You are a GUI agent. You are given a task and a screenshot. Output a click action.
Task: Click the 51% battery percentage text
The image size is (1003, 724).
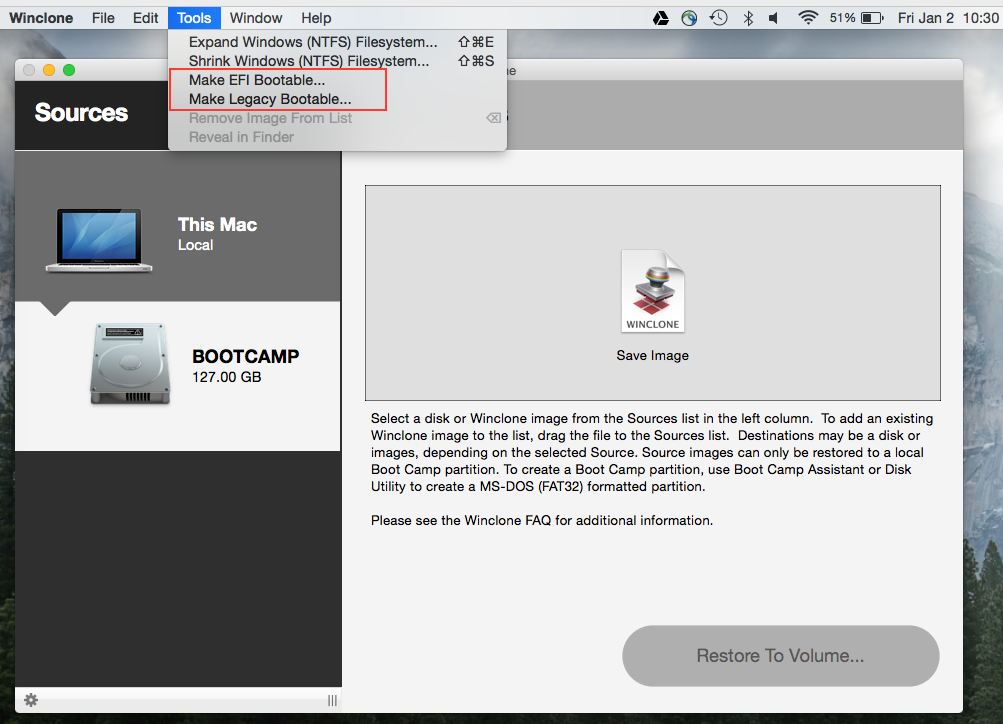click(x=842, y=18)
